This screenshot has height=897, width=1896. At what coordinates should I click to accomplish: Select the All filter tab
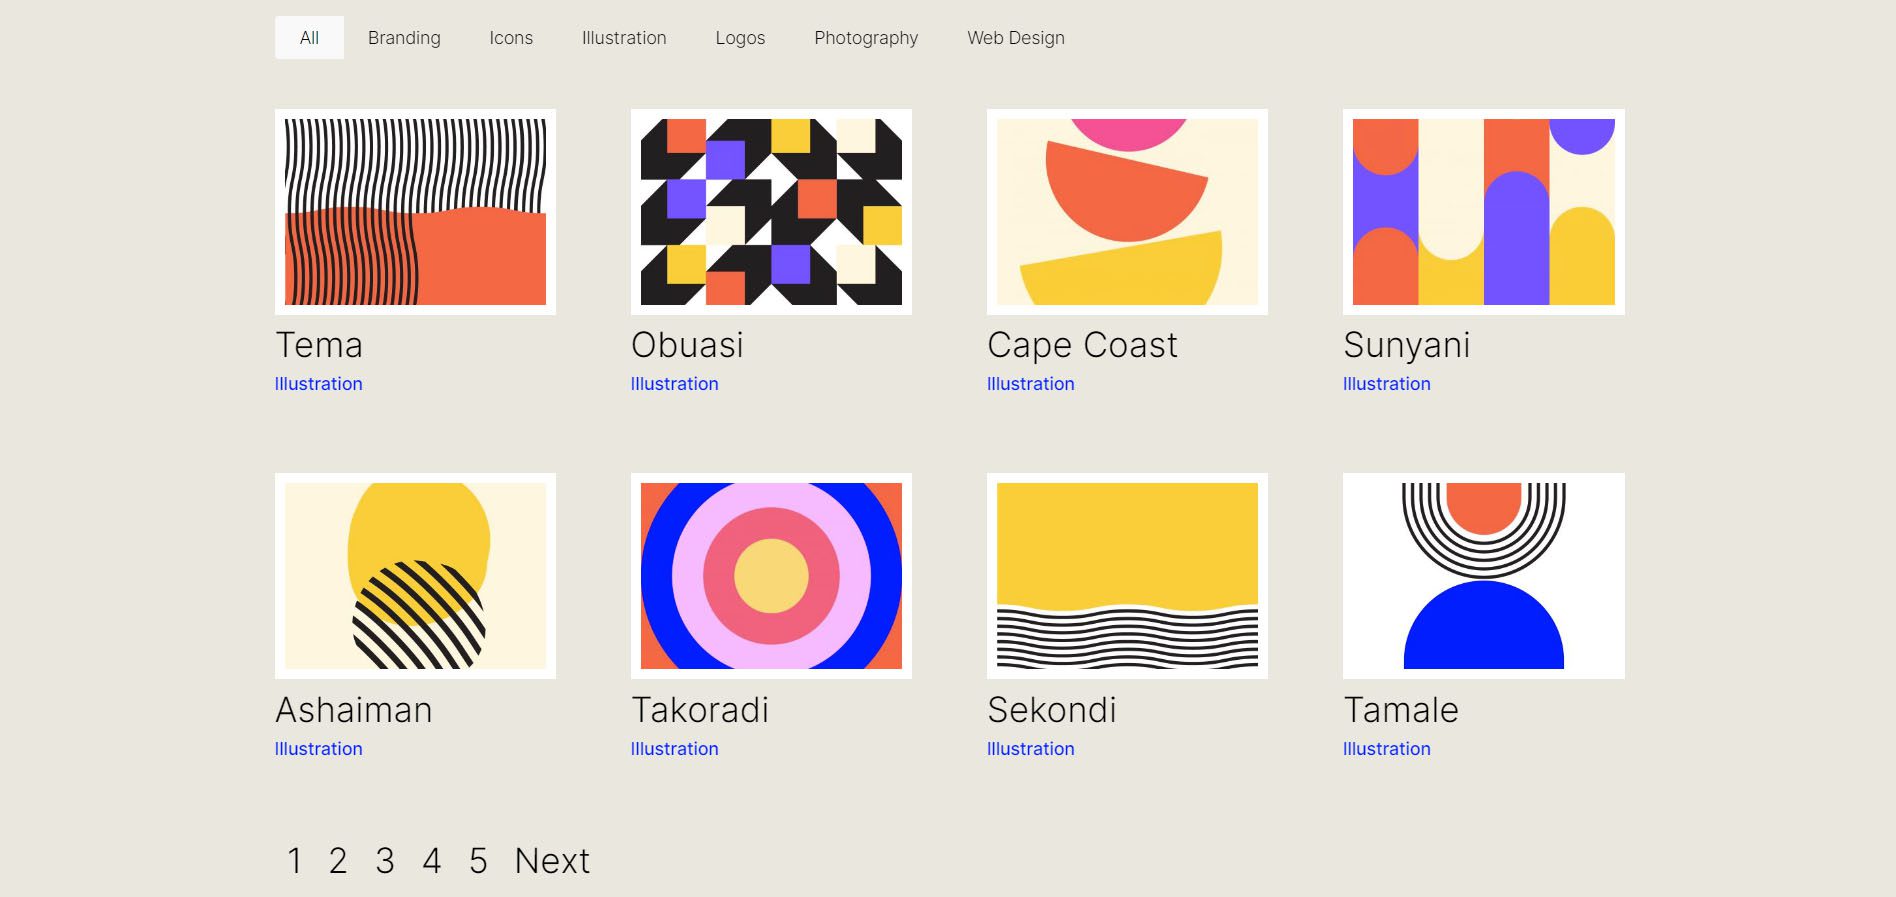[309, 38]
